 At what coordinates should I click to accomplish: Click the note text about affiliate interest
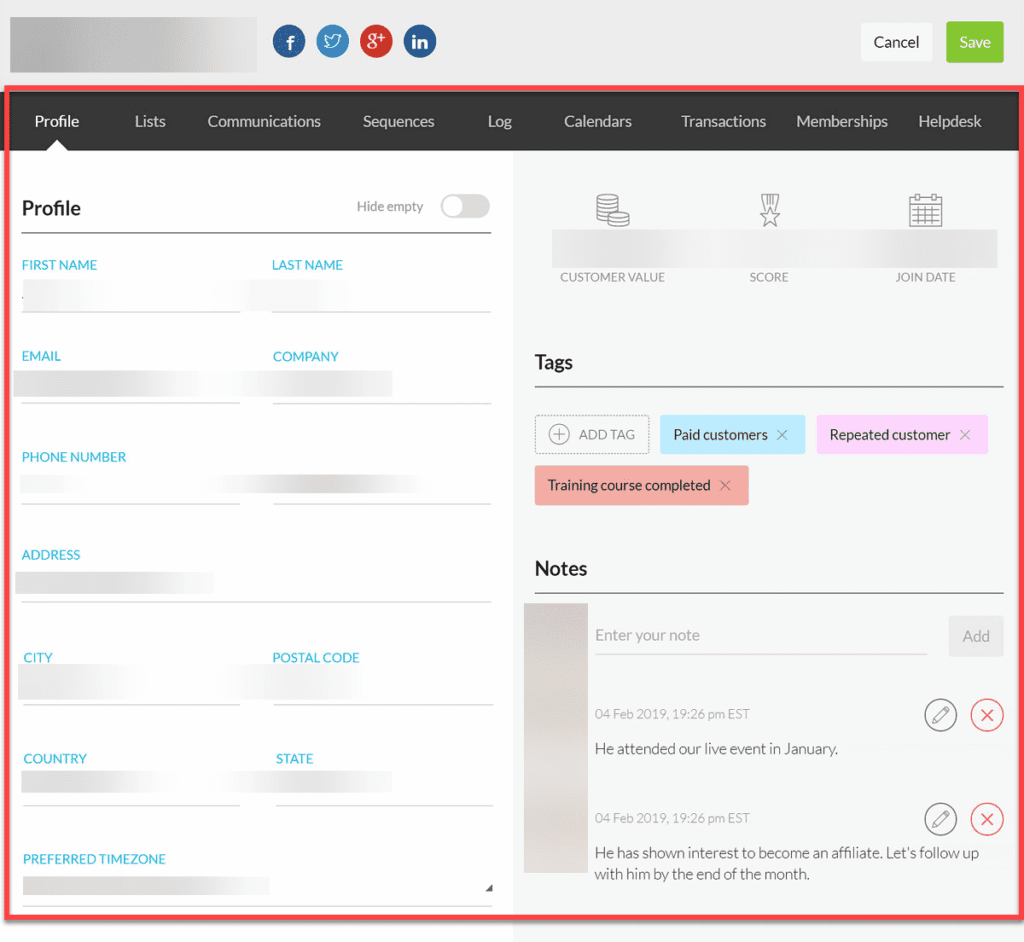point(786,864)
